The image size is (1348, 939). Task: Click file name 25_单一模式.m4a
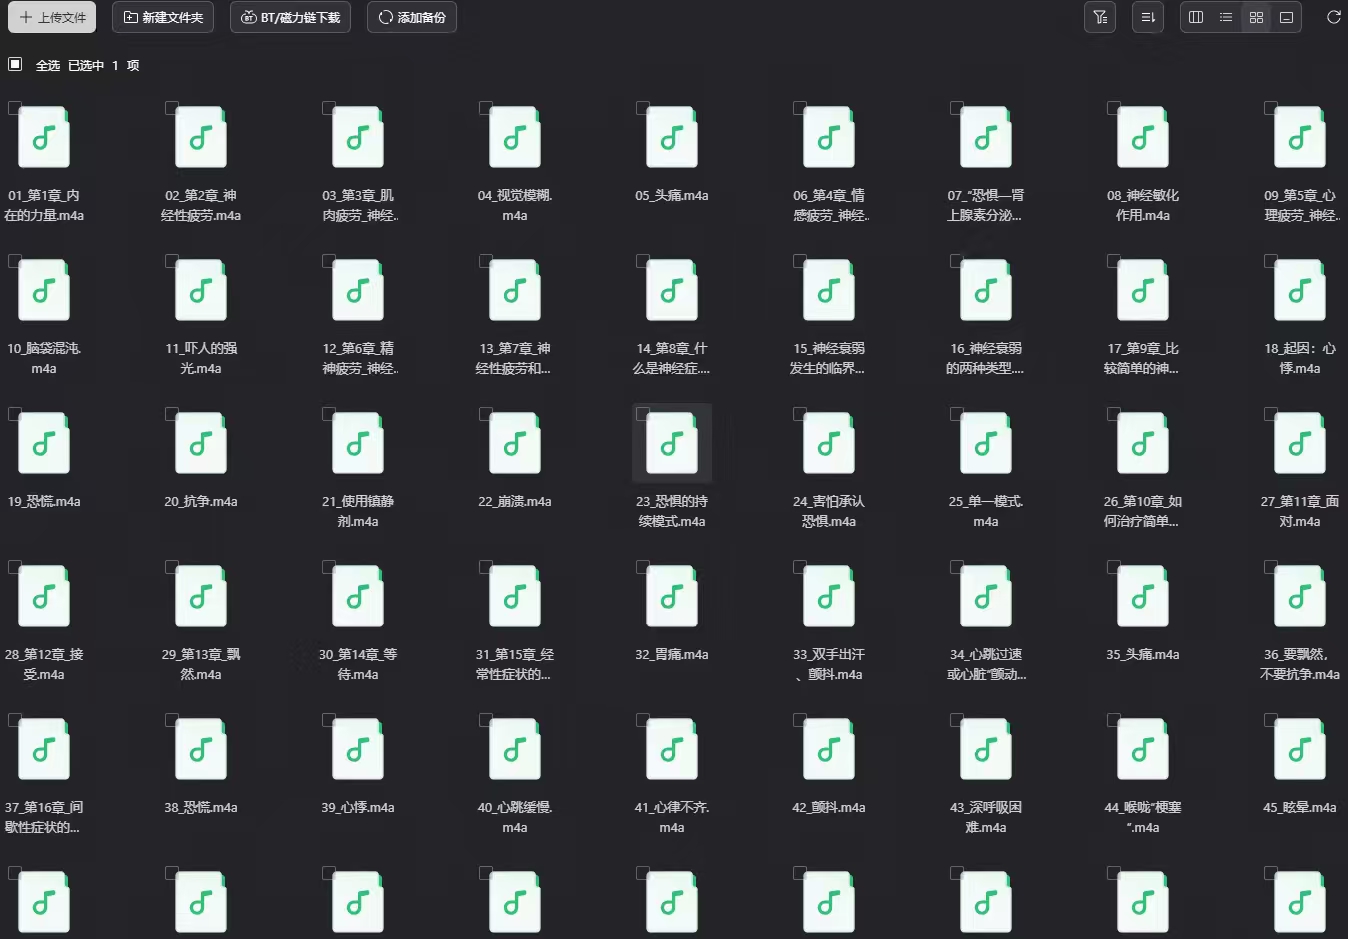pyautogui.click(x=986, y=511)
